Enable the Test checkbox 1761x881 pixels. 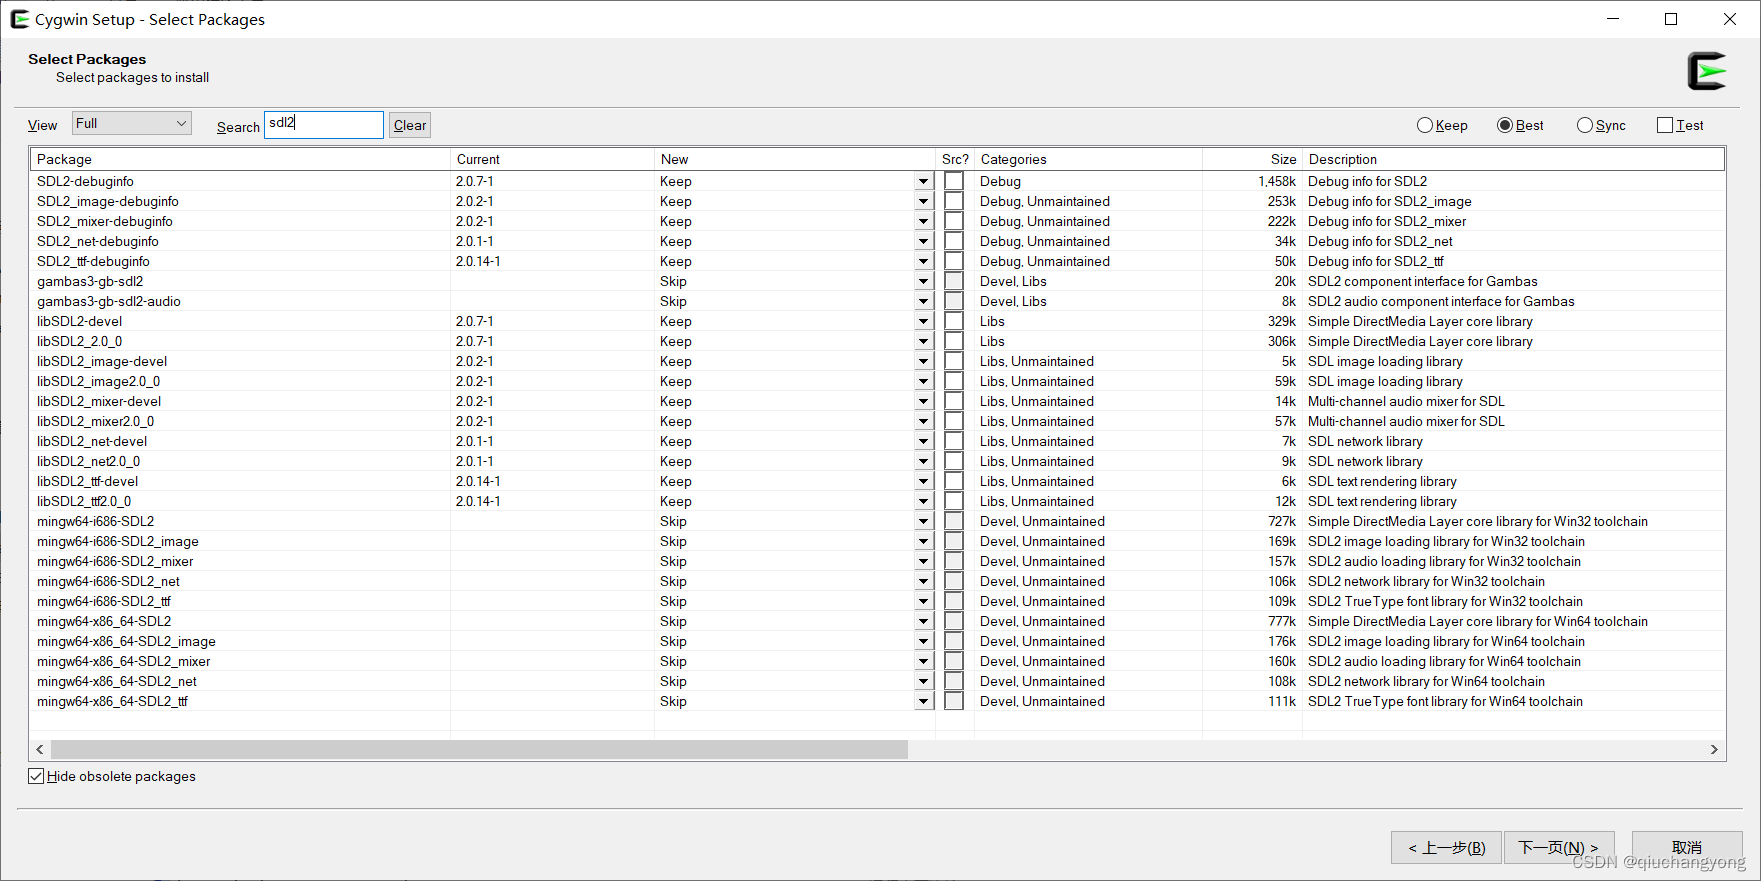tap(1665, 125)
